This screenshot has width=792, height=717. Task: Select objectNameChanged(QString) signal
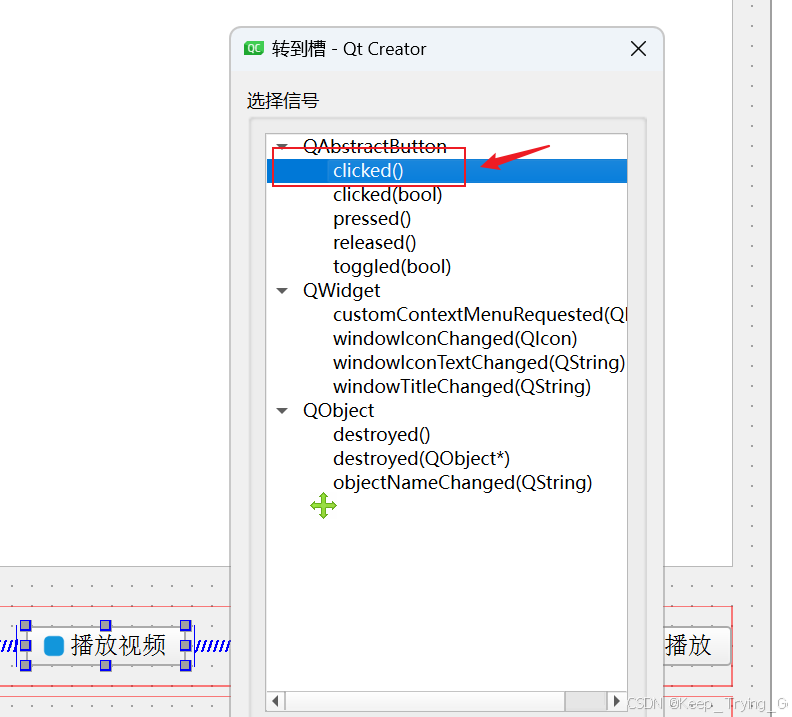(462, 483)
